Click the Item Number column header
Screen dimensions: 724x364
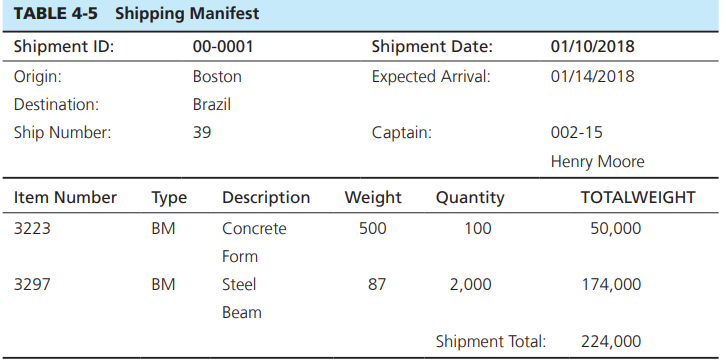pos(65,198)
